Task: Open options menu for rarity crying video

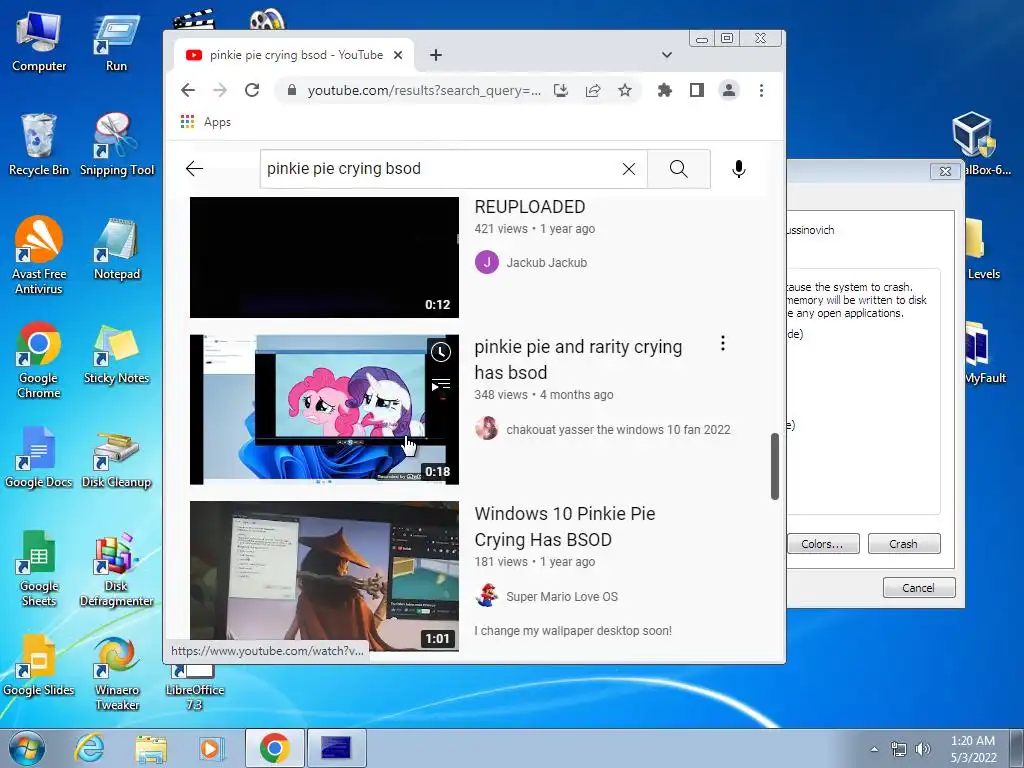Action: [x=722, y=344]
